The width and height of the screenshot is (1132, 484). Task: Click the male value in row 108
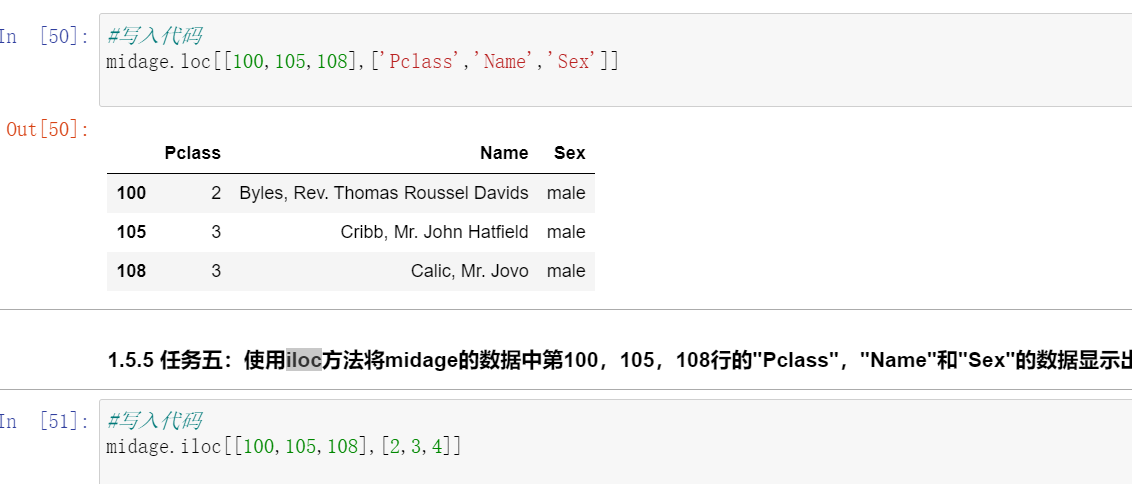coord(566,271)
